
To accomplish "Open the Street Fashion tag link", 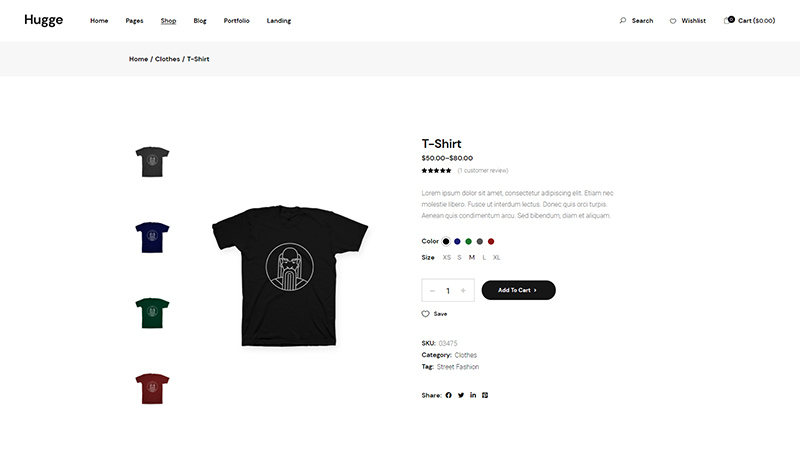I will click(458, 367).
